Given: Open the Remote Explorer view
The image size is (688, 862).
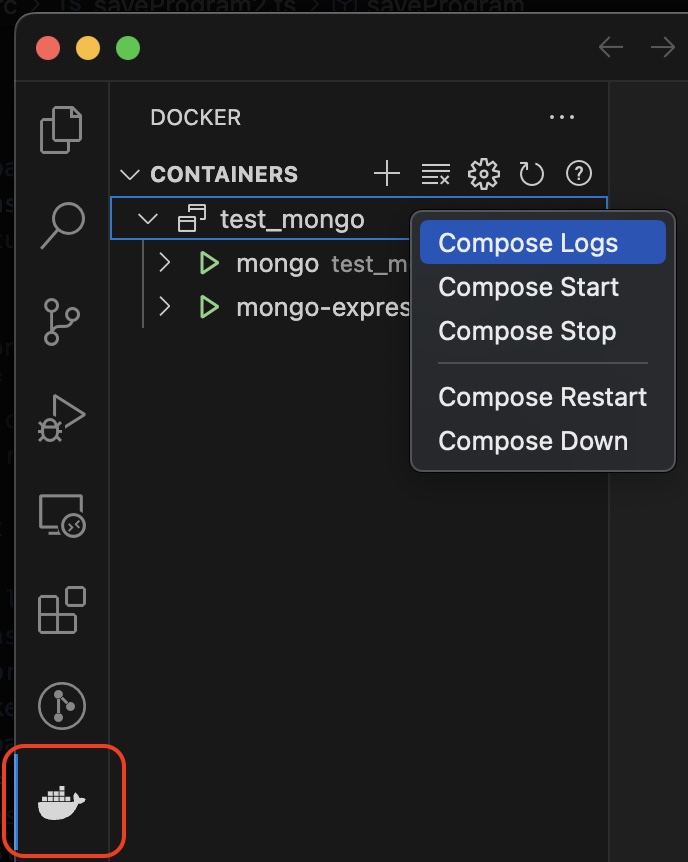Looking at the screenshot, I should 61,516.
